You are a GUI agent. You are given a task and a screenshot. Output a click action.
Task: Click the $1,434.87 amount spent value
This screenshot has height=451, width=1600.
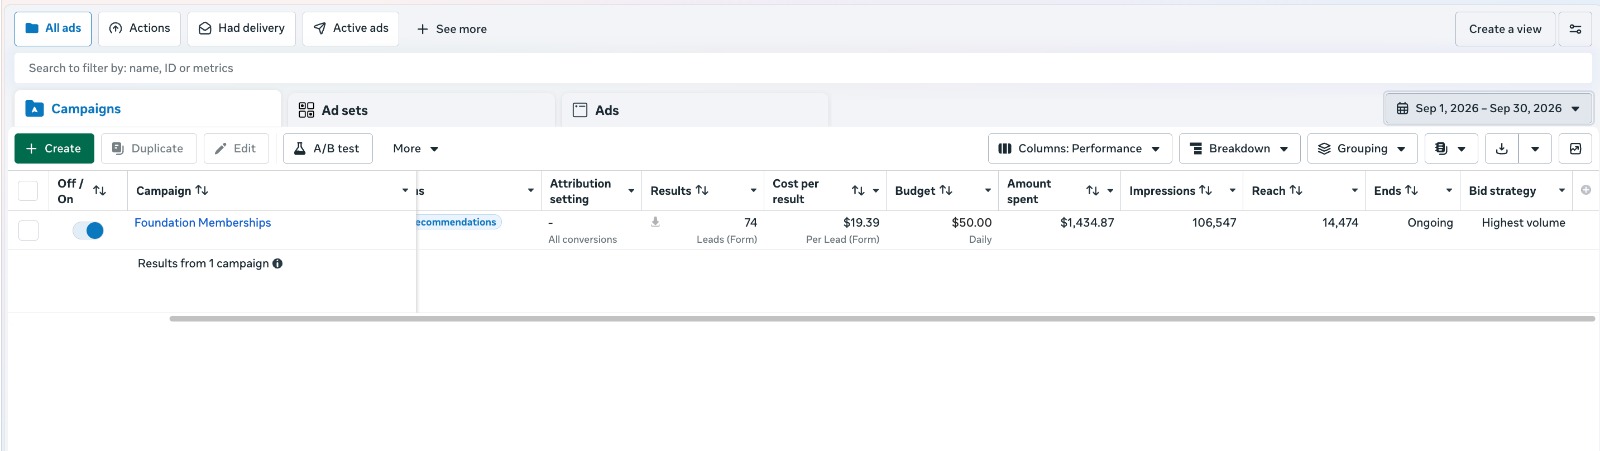(x=1087, y=223)
